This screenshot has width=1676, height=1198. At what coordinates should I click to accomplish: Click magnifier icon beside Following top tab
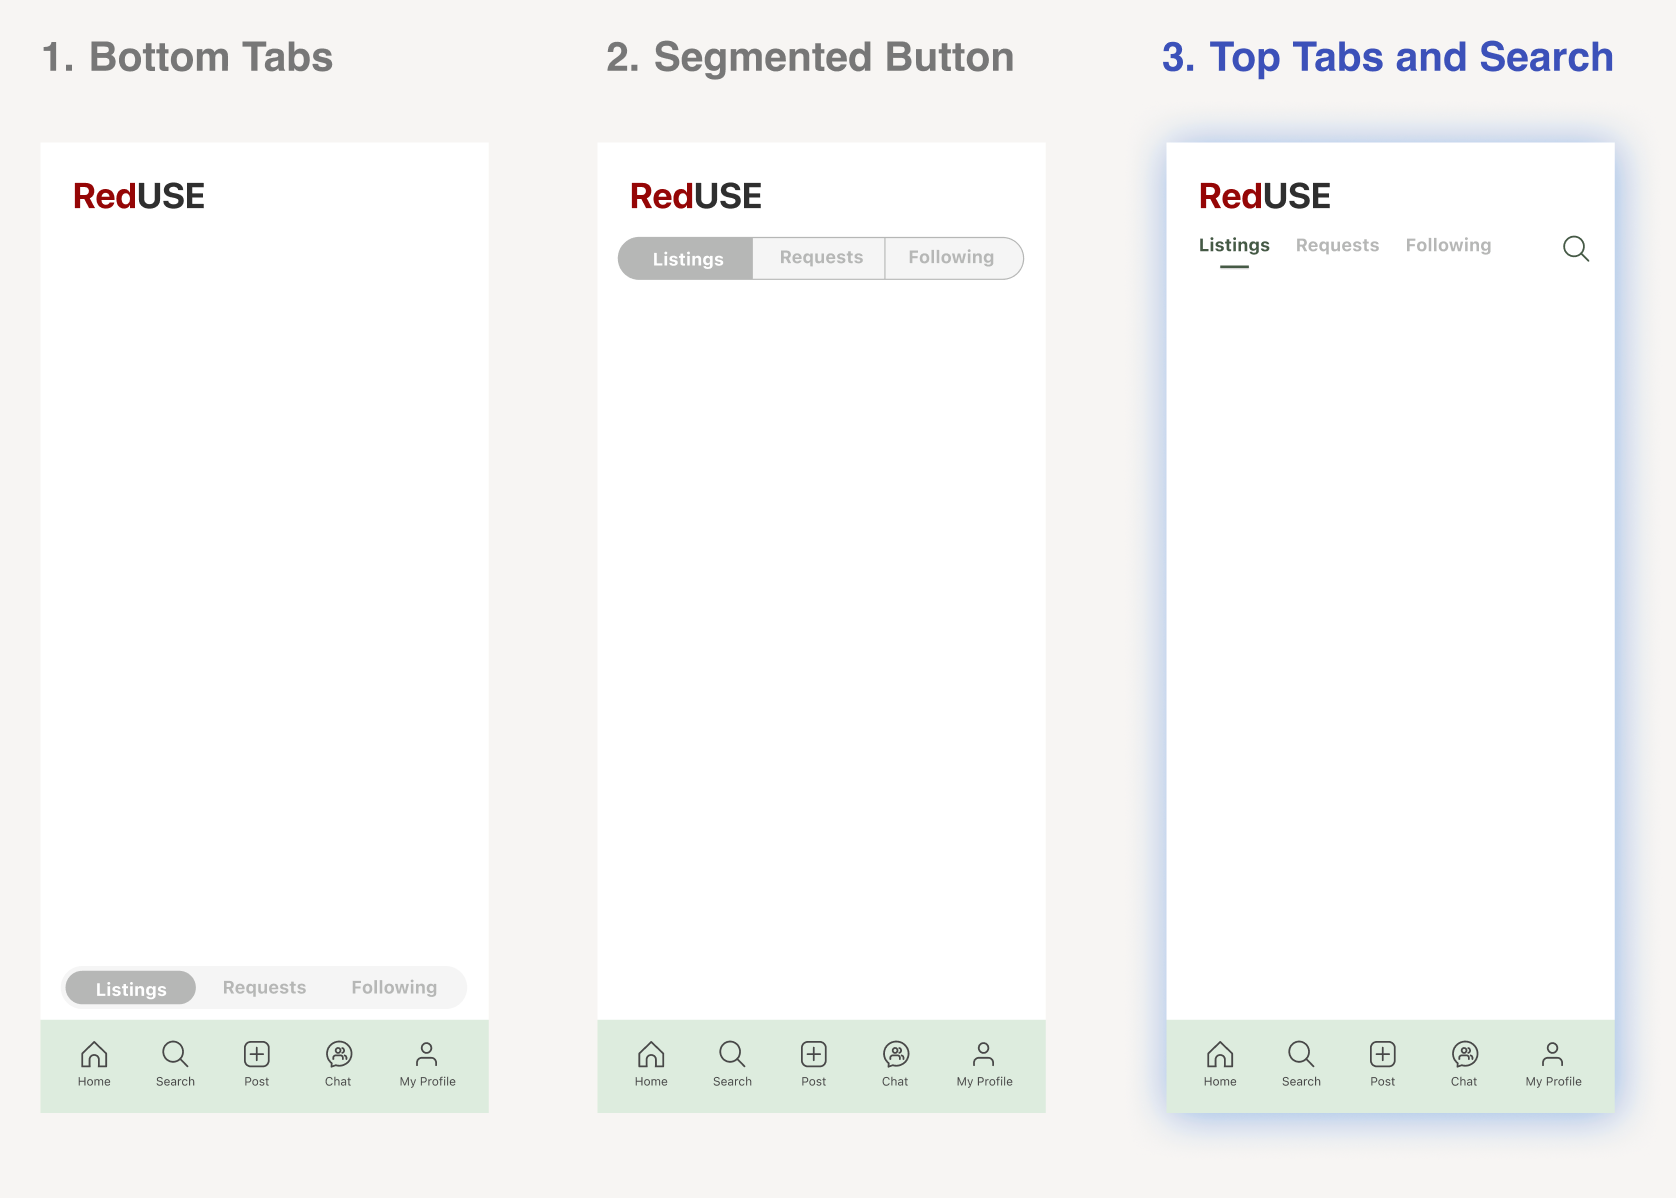pyautogui.click(x=1576, y=249)
